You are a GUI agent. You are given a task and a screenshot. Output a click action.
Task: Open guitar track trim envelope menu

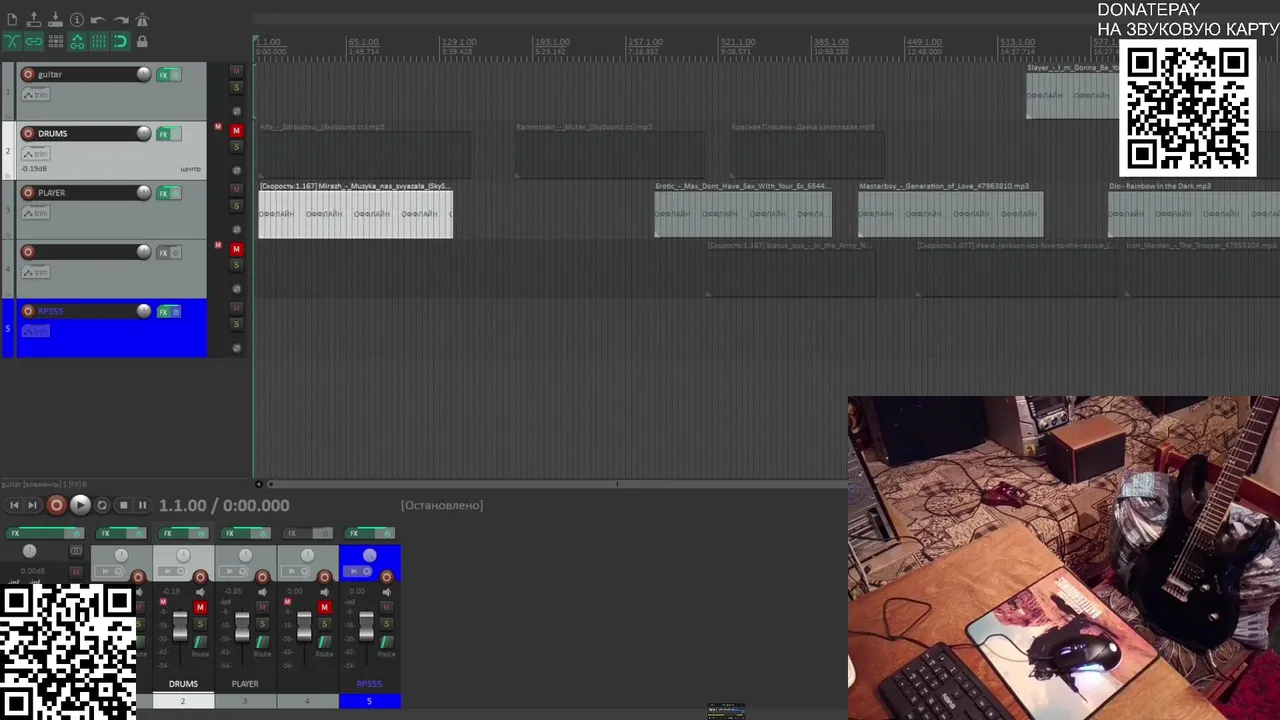[x=36, y=94]
